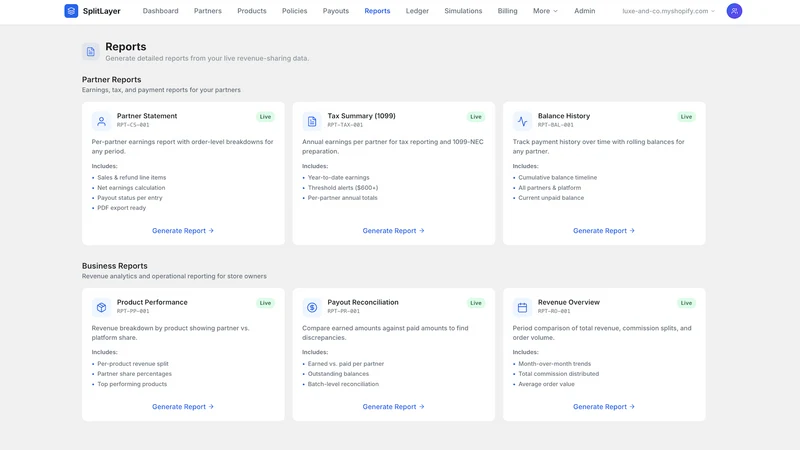Click the Tax Summary (1099) card title
Image resolution: width=800 pixels, height=450 pixels.
click(x=361, y=116)
